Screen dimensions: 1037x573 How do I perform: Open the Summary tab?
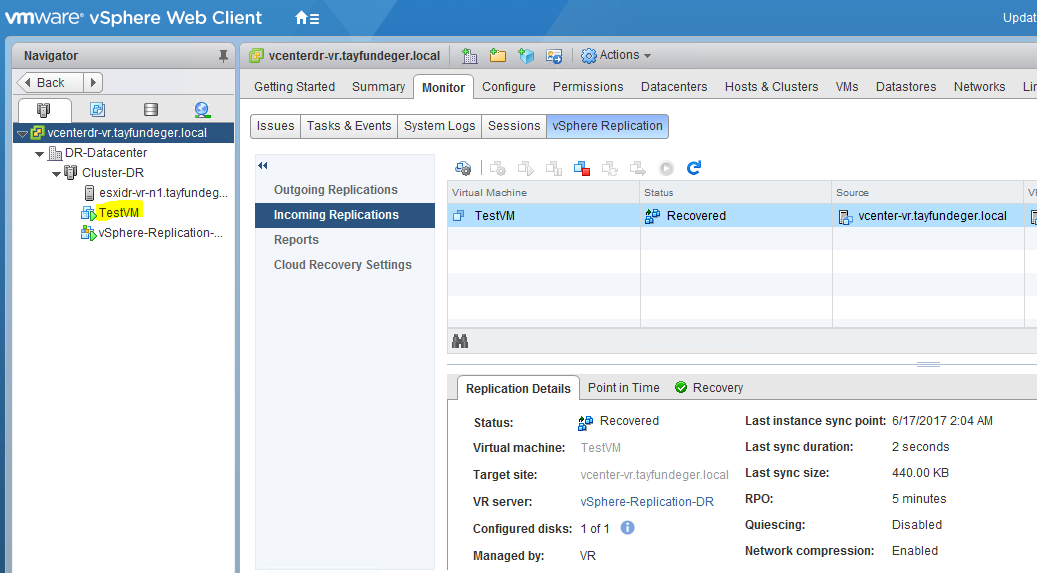(x=378, y=87)
